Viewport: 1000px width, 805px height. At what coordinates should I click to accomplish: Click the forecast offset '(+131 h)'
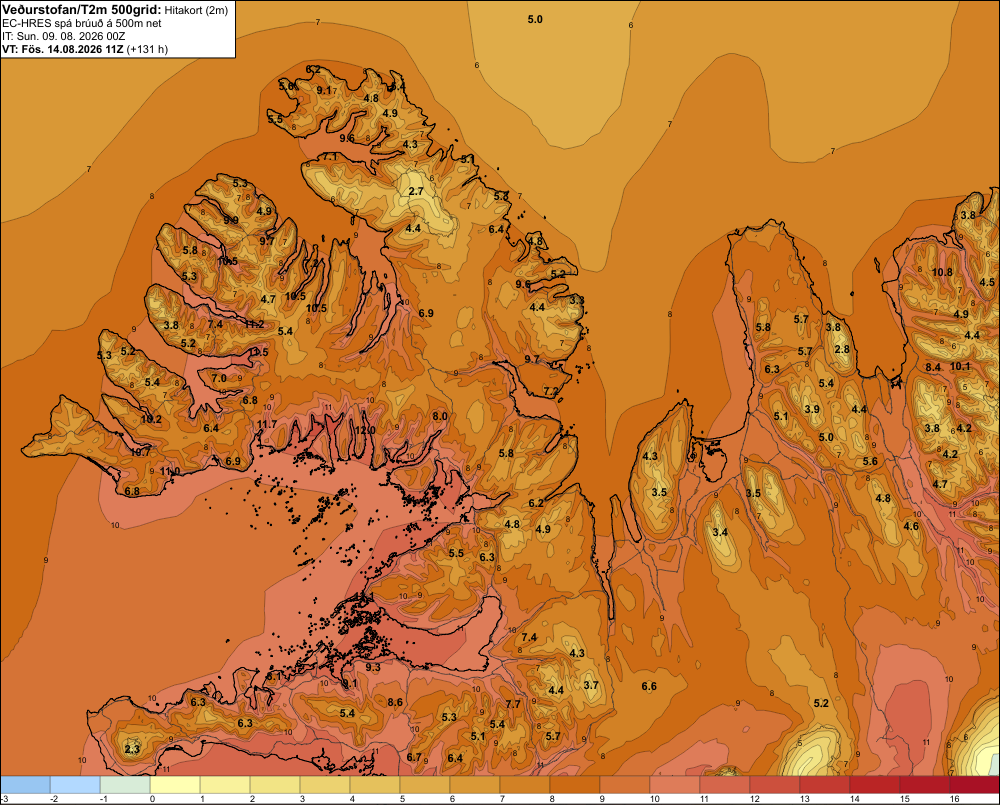[147, 49]
